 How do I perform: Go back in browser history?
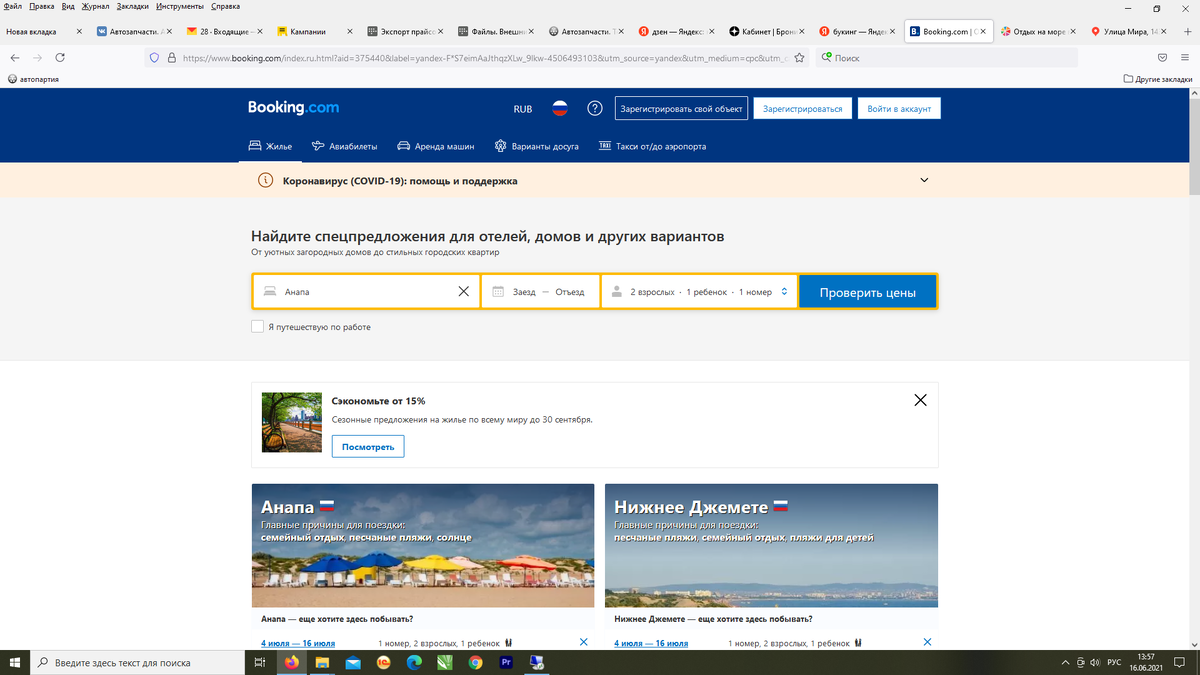(x=14, y=58)
